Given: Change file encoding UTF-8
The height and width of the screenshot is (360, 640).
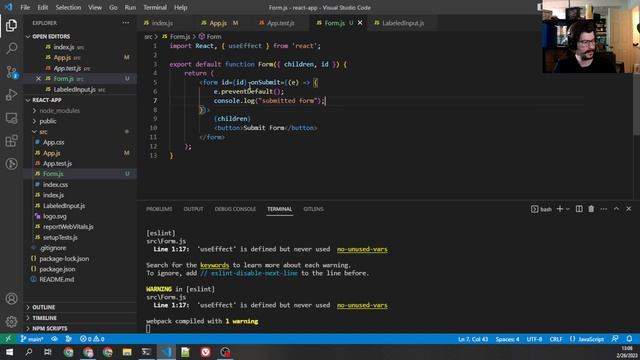Looking at the screenshot, I should tap(534, 339).
